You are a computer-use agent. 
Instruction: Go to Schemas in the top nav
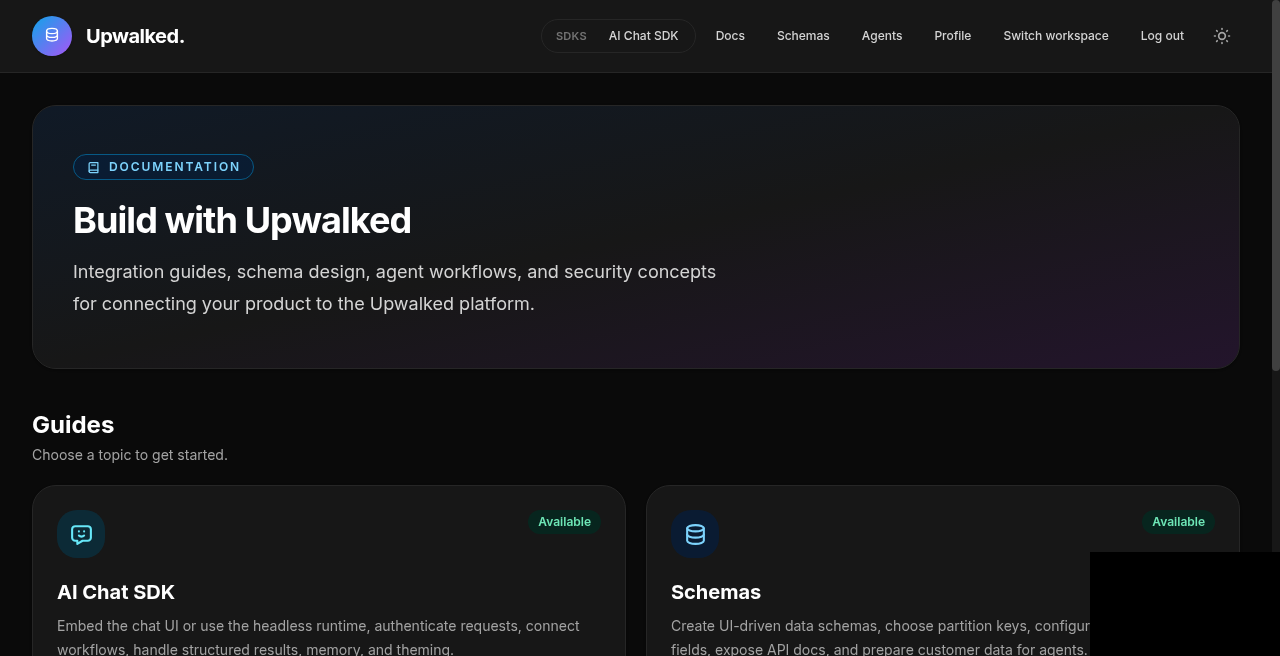tap(803, 36)
